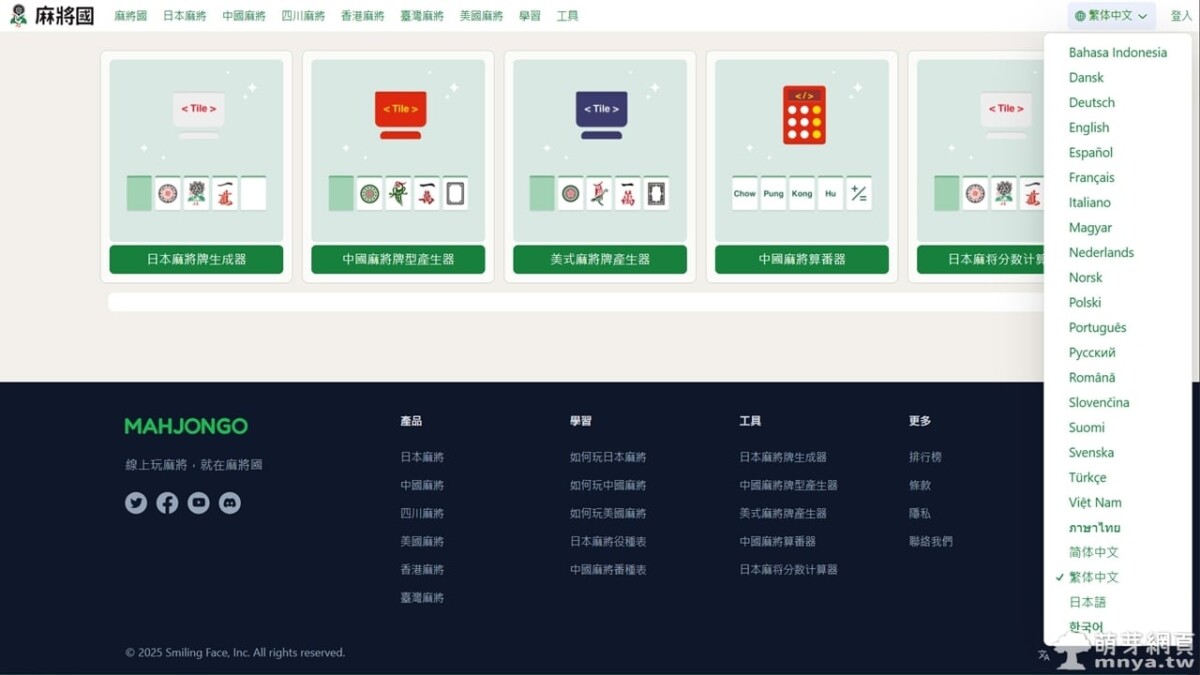Click the red calculator illustration
Screen dimensions: 1200x675
(x=803, y=115)
